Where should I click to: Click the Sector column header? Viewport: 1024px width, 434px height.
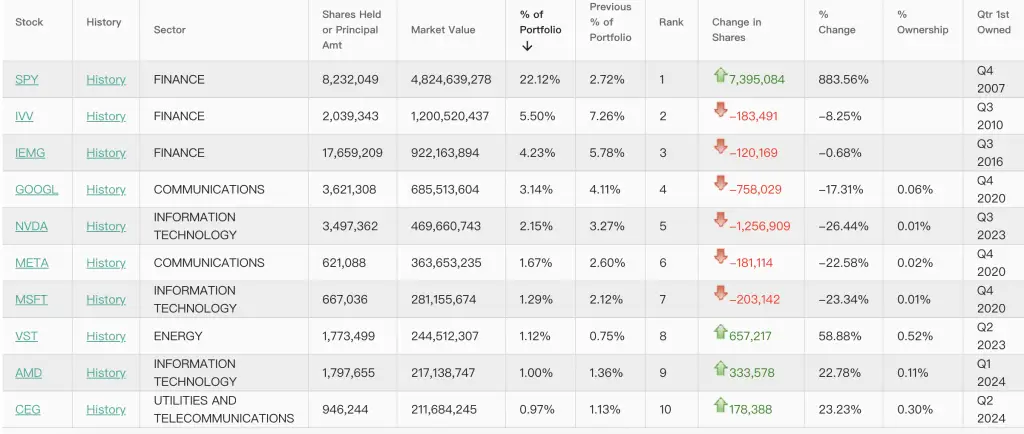170,30
